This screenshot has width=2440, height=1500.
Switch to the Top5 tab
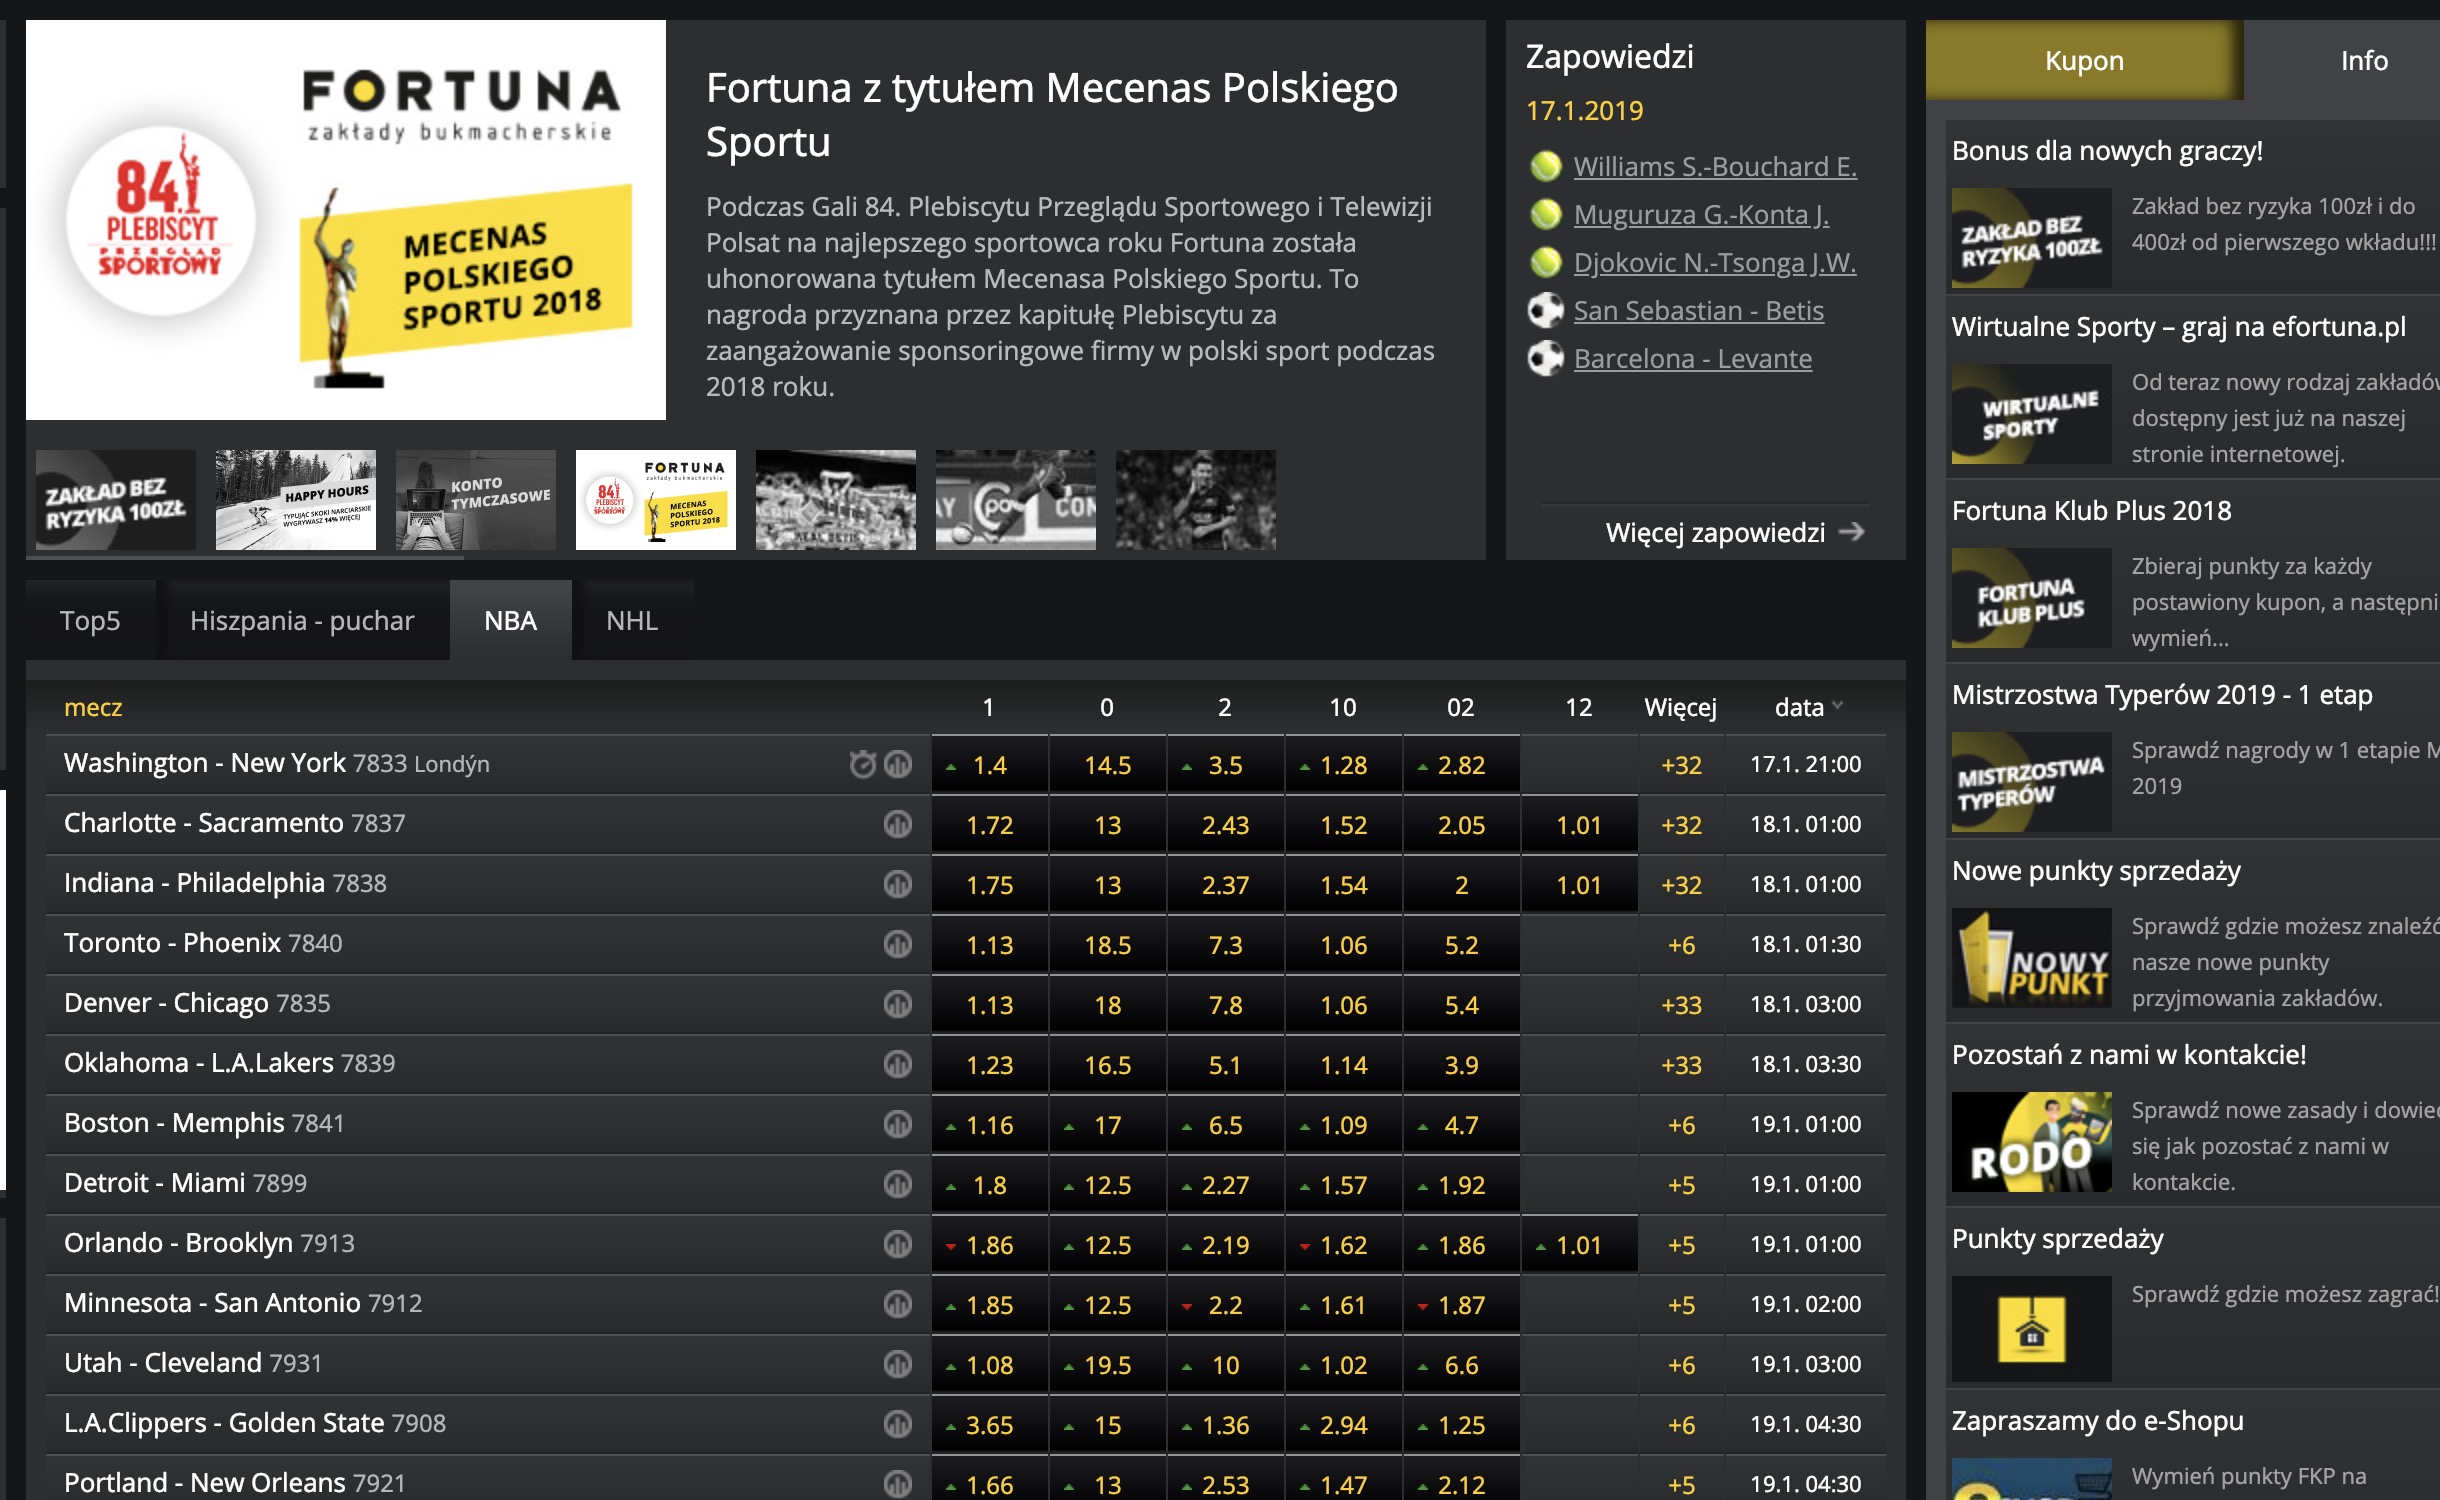point(90,620)
